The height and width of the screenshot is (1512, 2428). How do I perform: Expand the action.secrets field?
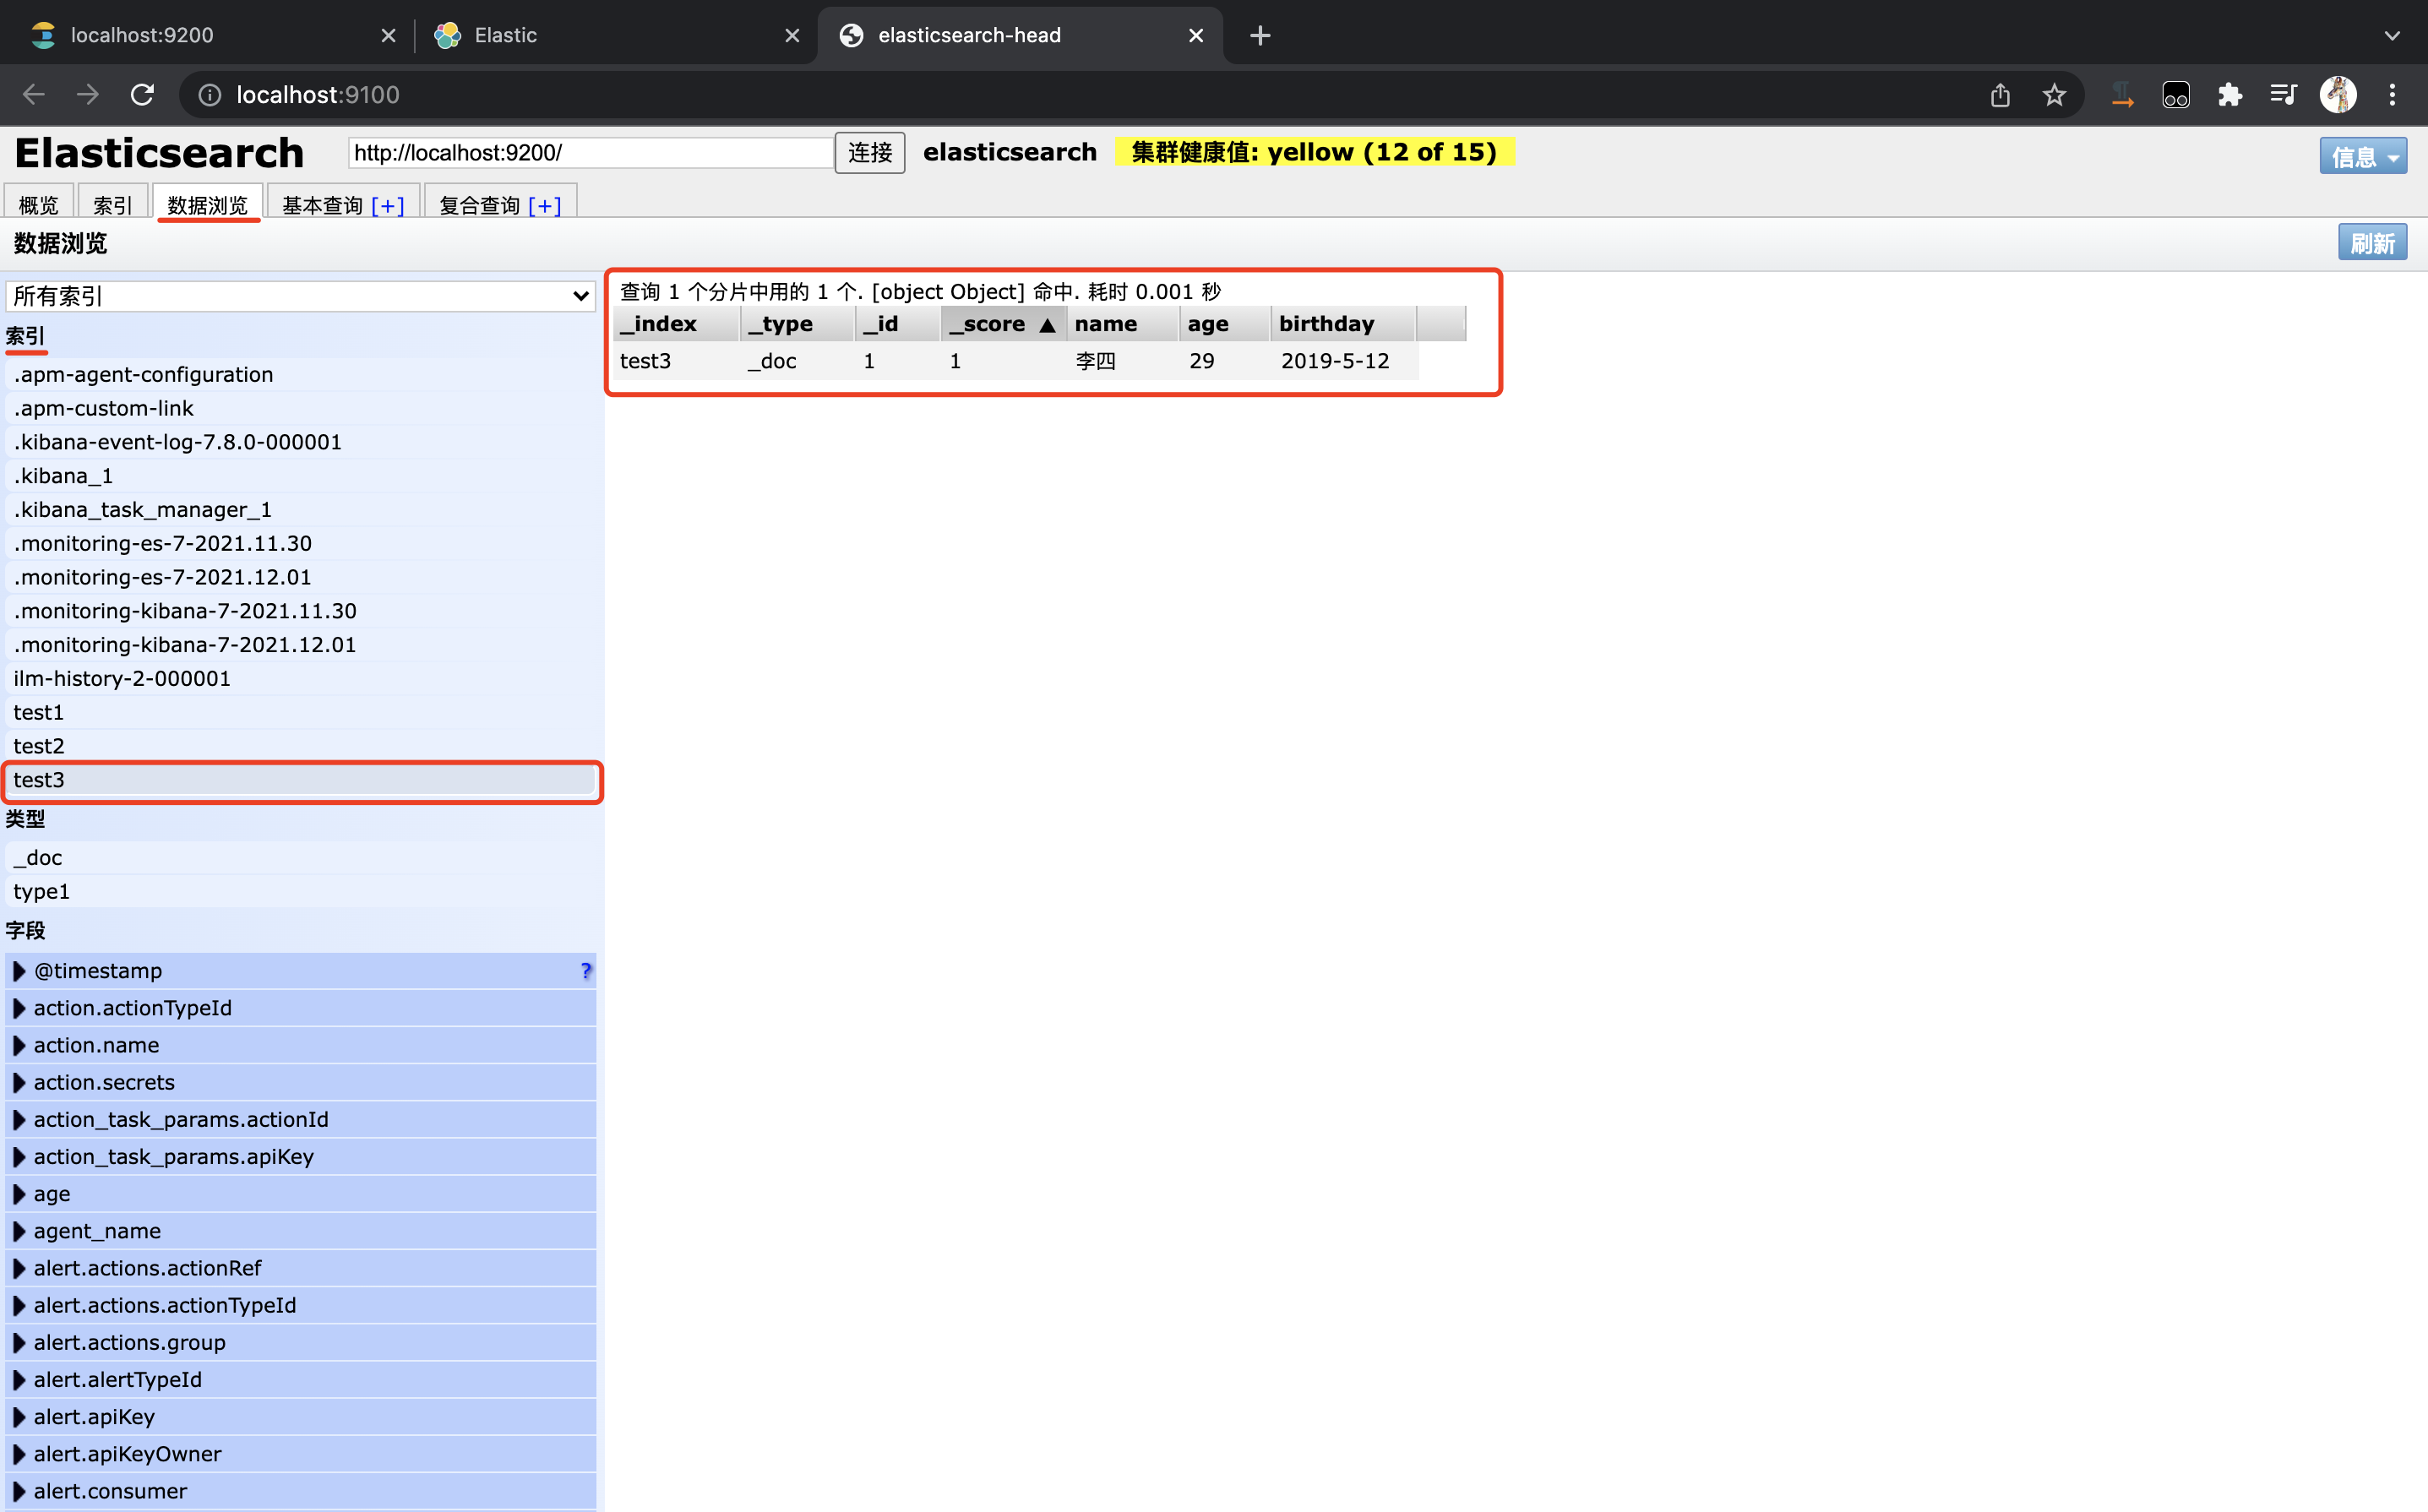(x=18, y=1082)
